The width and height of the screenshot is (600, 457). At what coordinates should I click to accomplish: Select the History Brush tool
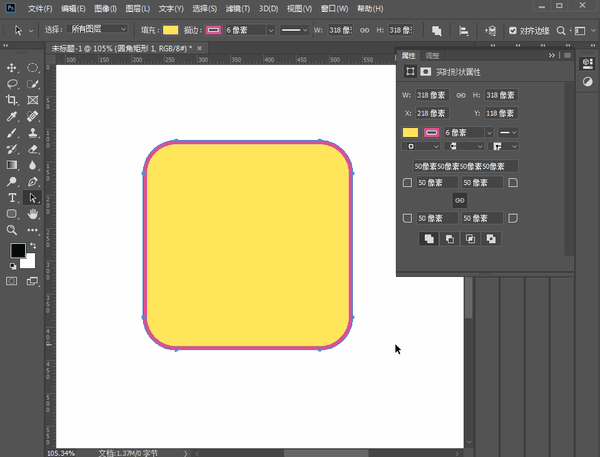pos(11,149)
